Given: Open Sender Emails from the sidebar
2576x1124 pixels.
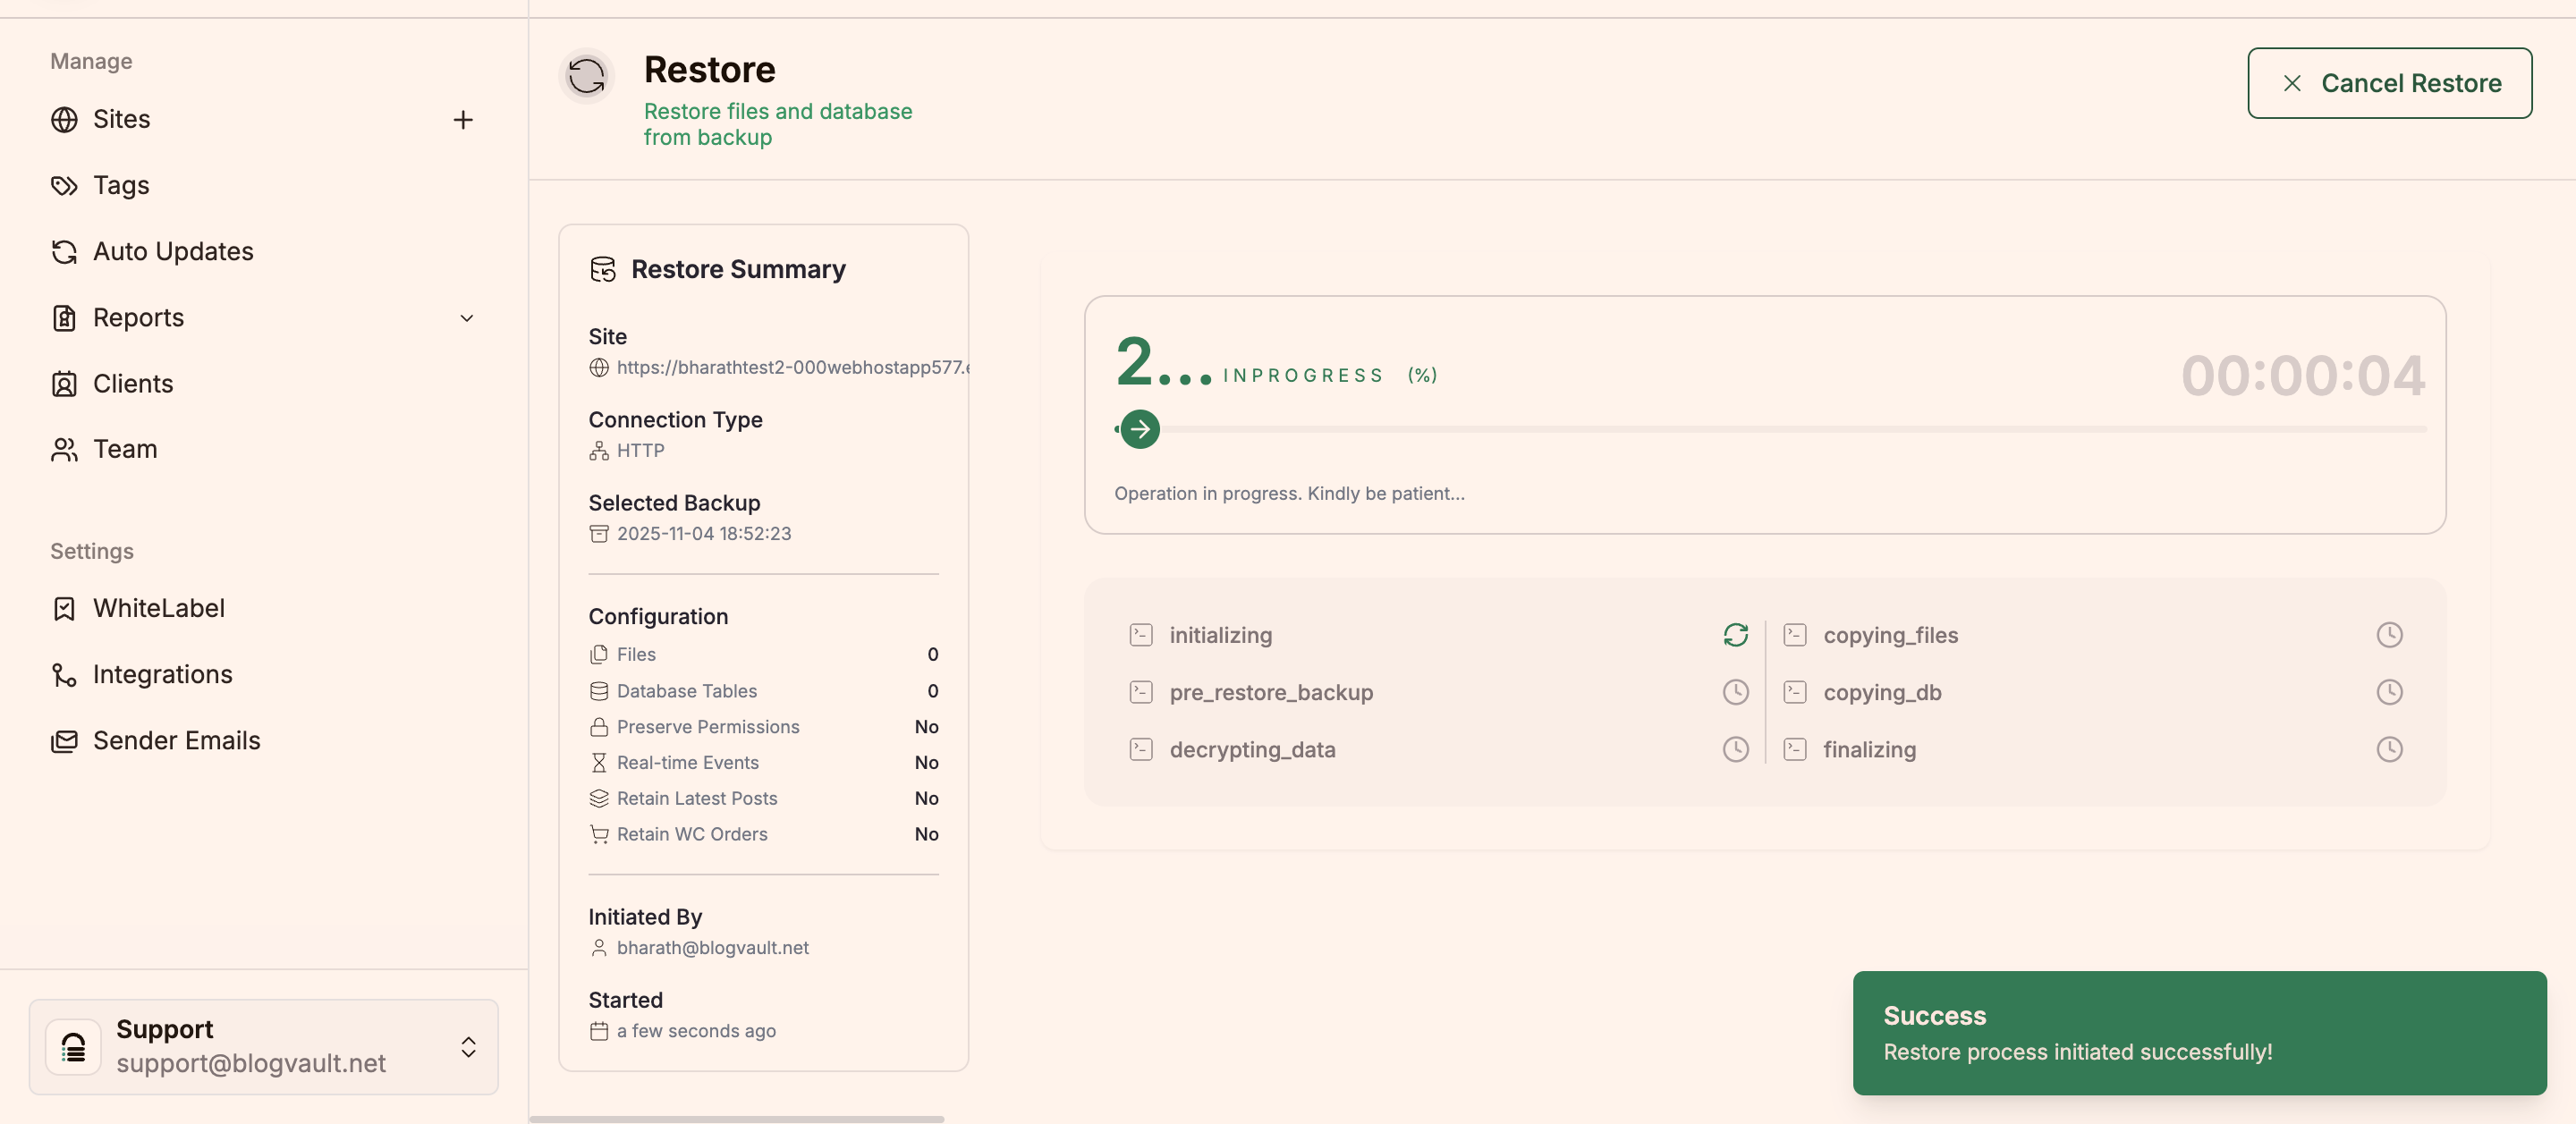Looking at the screenshot, I should pyautogui.click(x=176, y=740).
